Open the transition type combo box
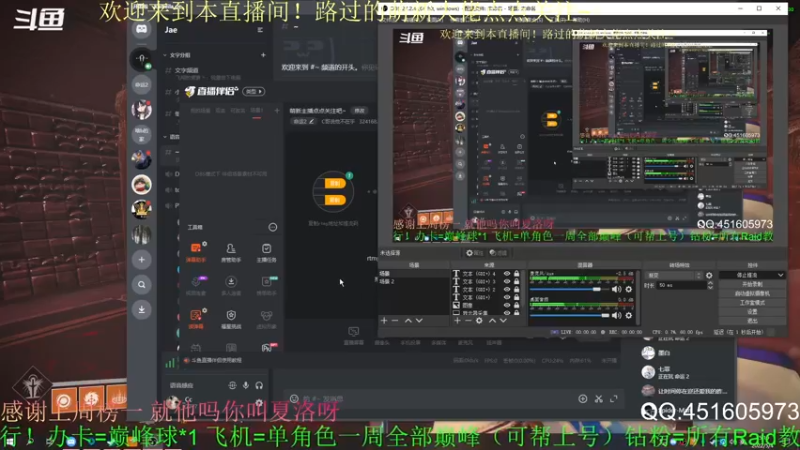 [674, 276]
